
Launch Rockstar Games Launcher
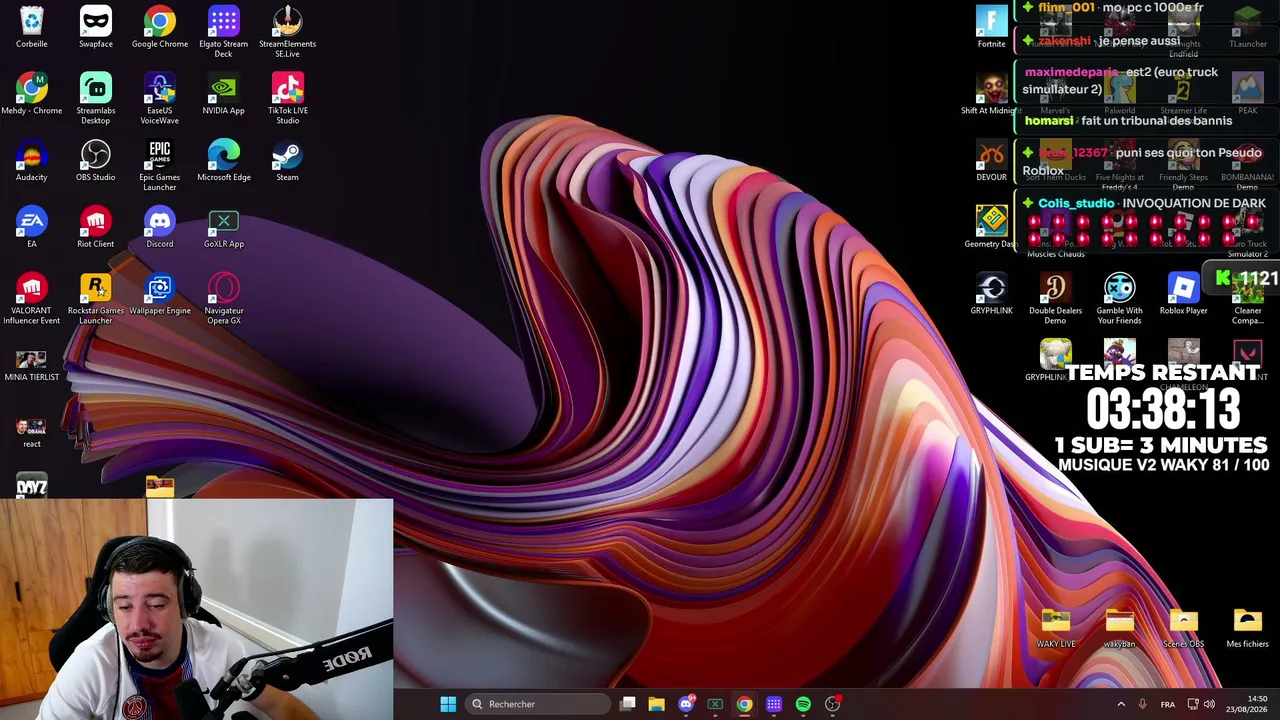96,299
